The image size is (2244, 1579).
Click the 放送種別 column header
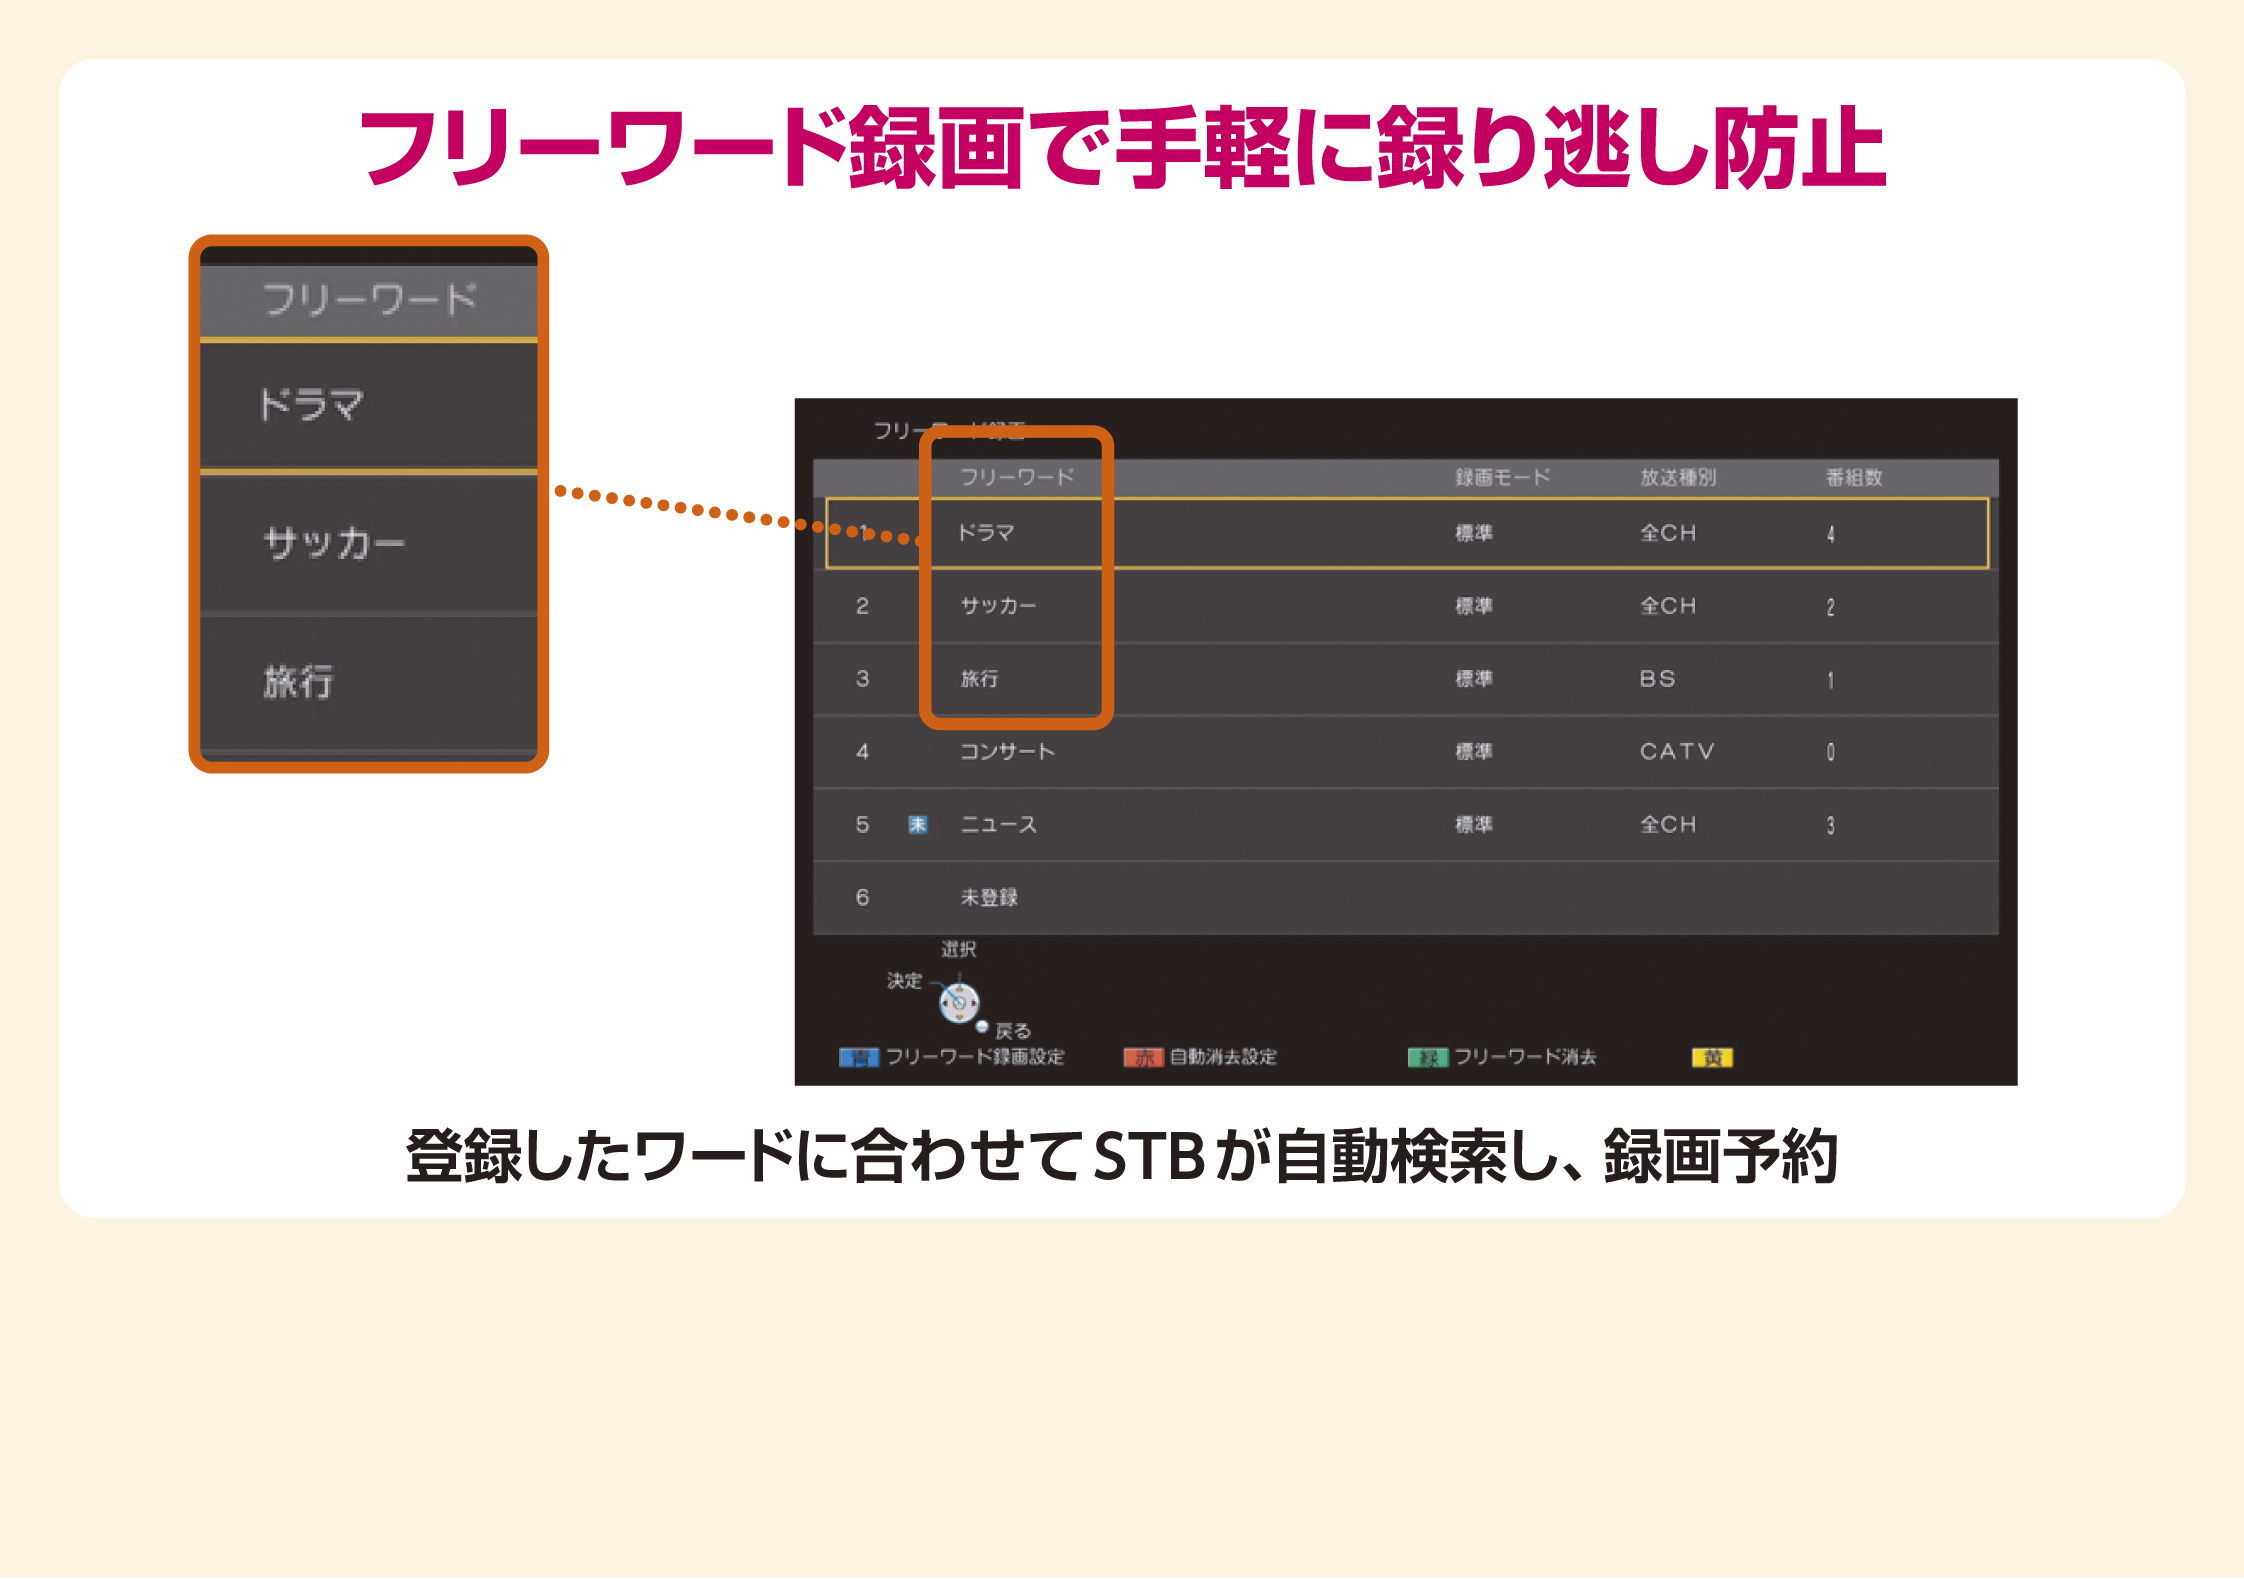coord(1677,478)
